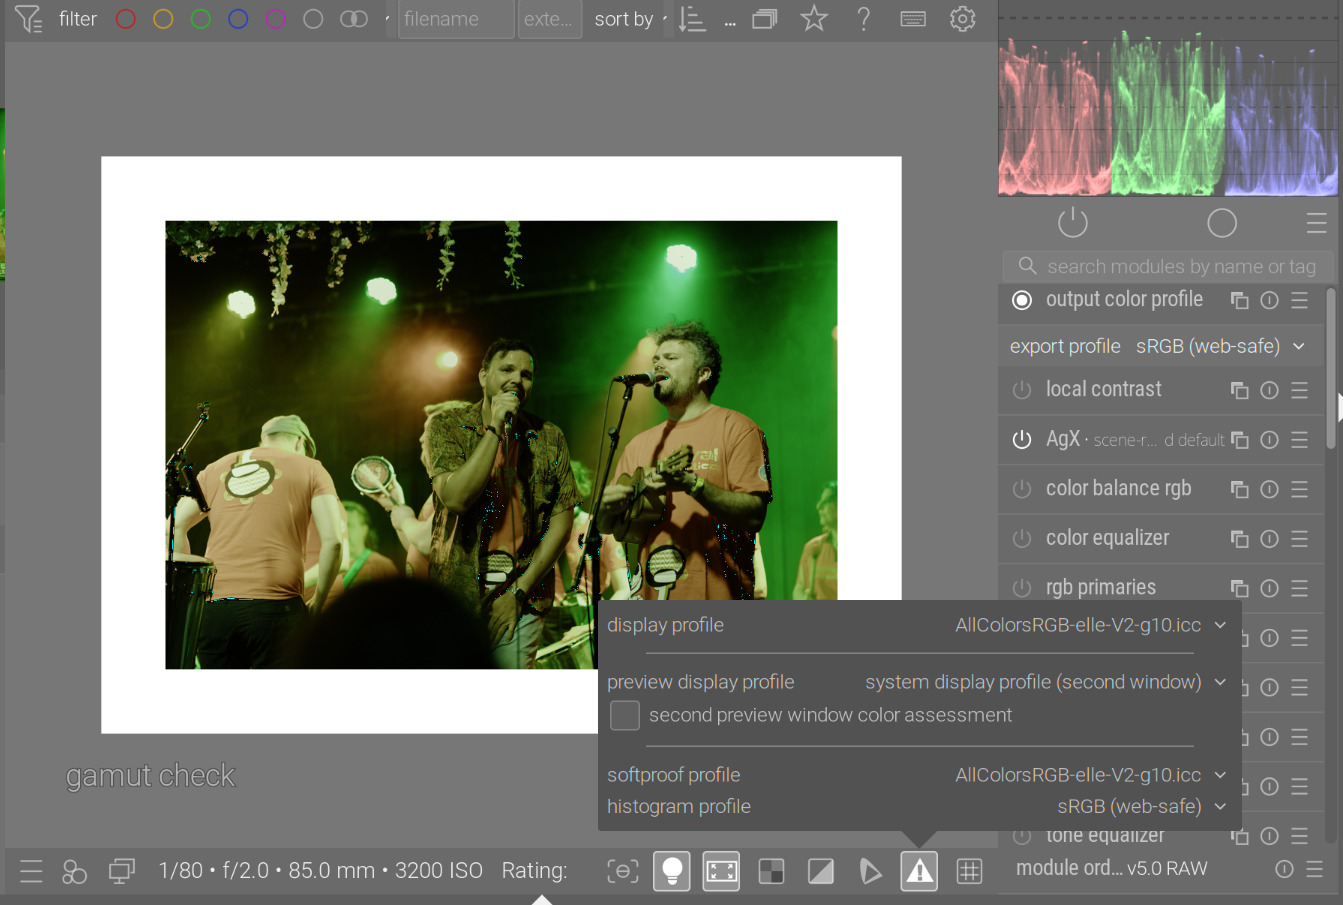Reset the local contrast module parameters
Viewport: 1343px width, 905px height.
(x=1269, y=390)
